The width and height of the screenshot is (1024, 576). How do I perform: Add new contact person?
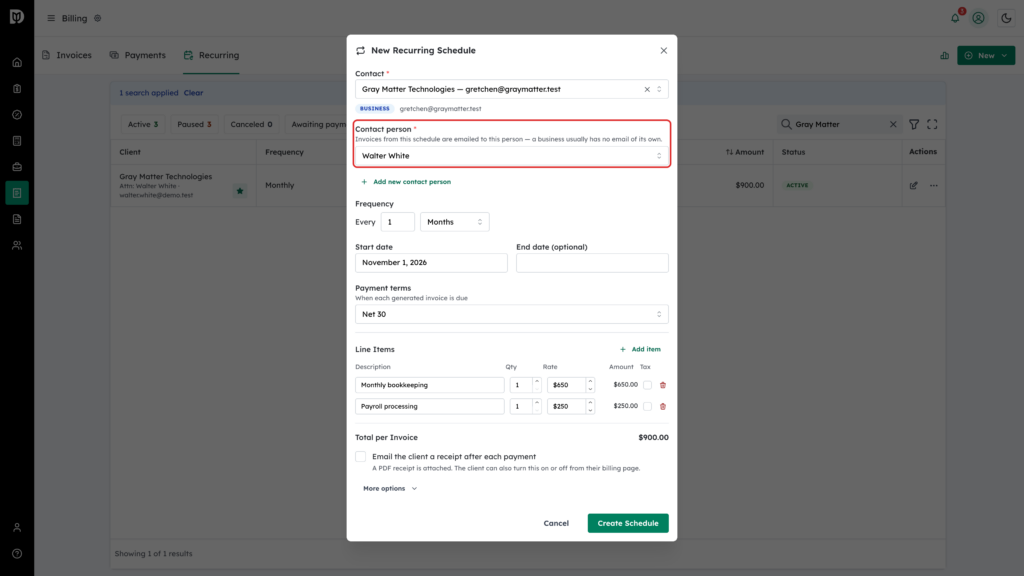[406, 182]
